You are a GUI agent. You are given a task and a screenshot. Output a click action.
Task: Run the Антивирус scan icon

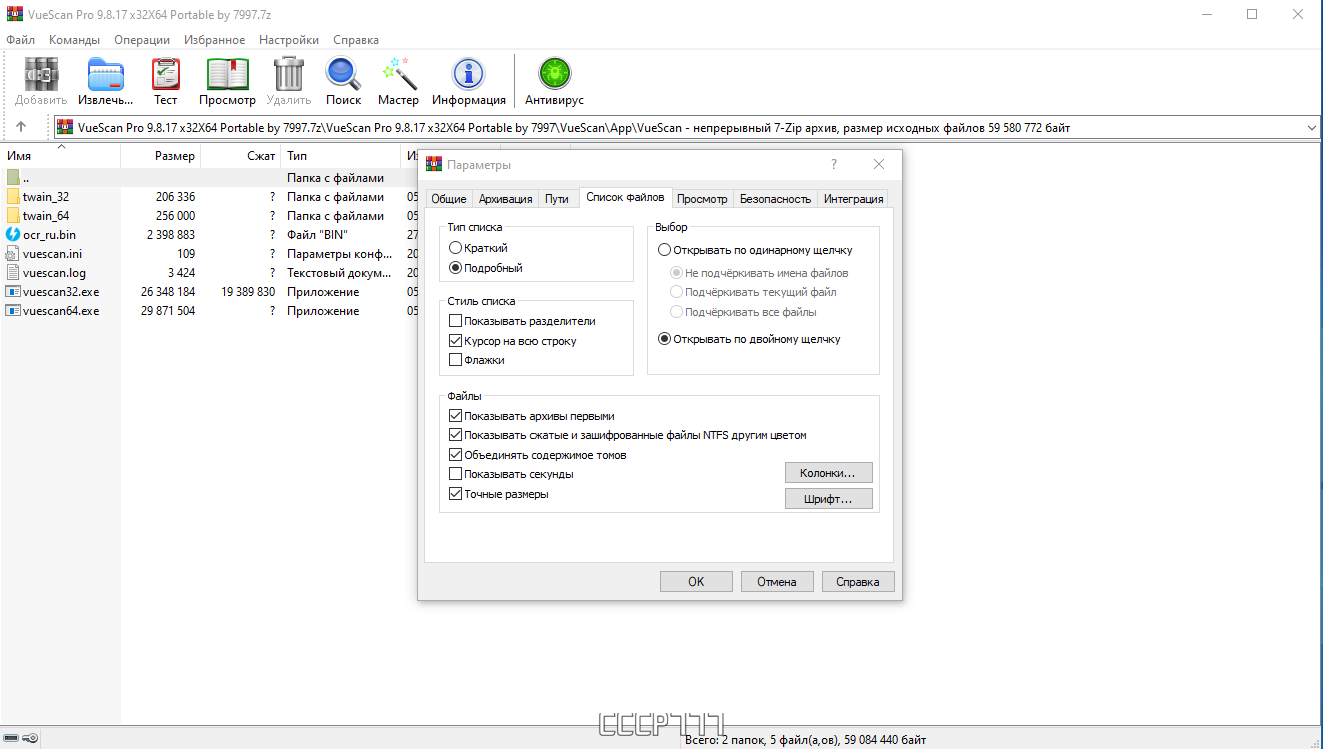pos(554,74)
